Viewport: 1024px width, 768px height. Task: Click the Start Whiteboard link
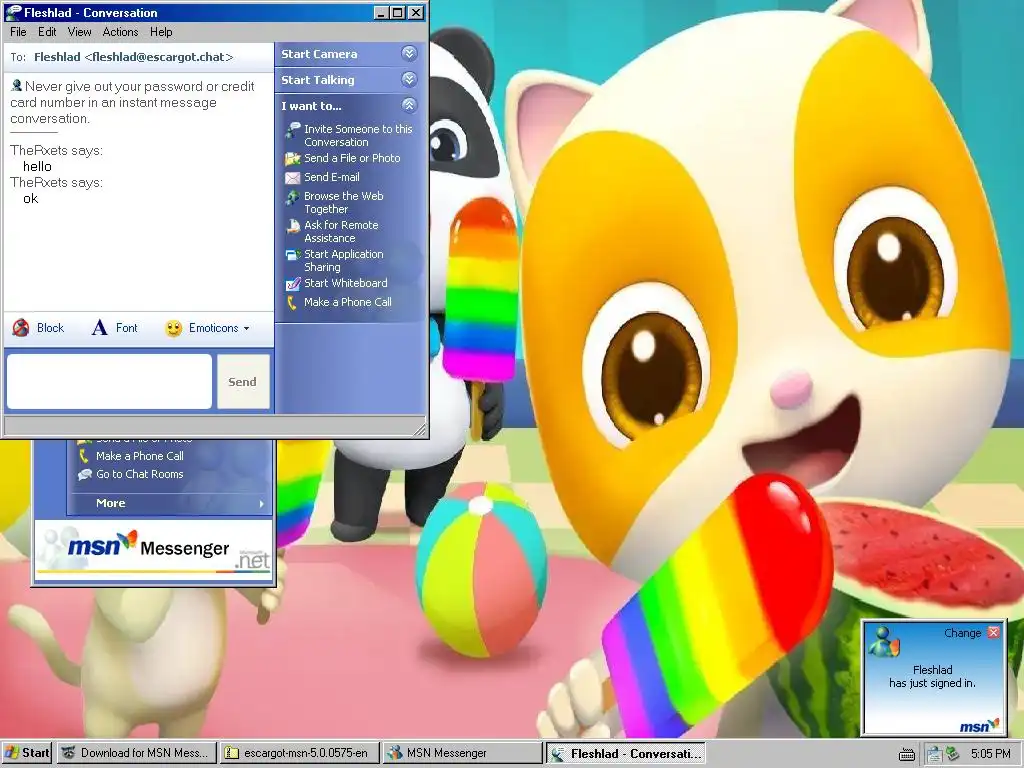pos(345,283)
